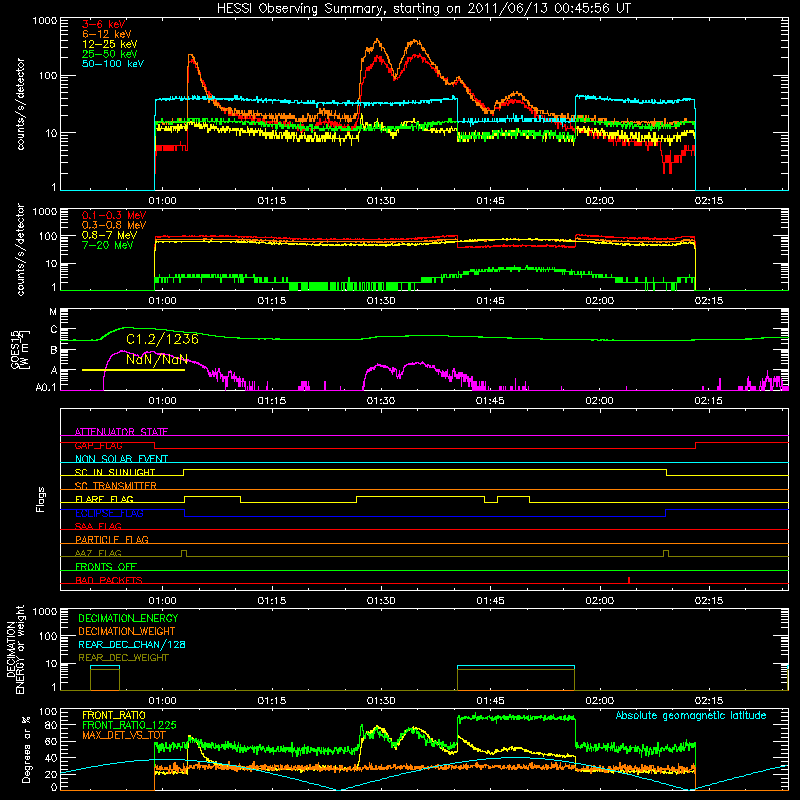Screen dimensions: 800x800
Task: Click the Degrees or % axis title
Action: [x=26, y=750]
